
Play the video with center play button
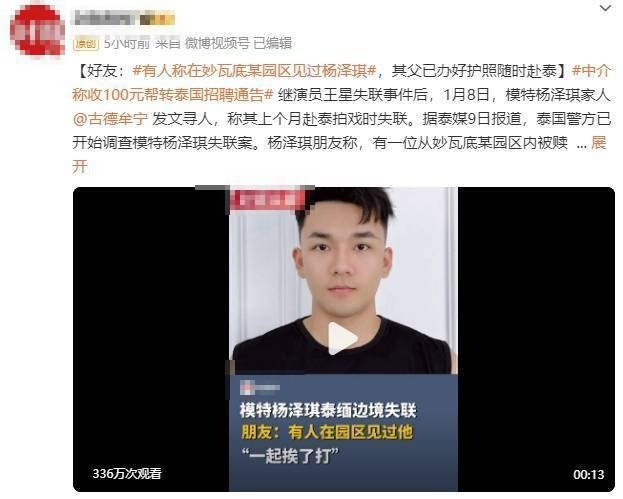[x=342, y=338]
